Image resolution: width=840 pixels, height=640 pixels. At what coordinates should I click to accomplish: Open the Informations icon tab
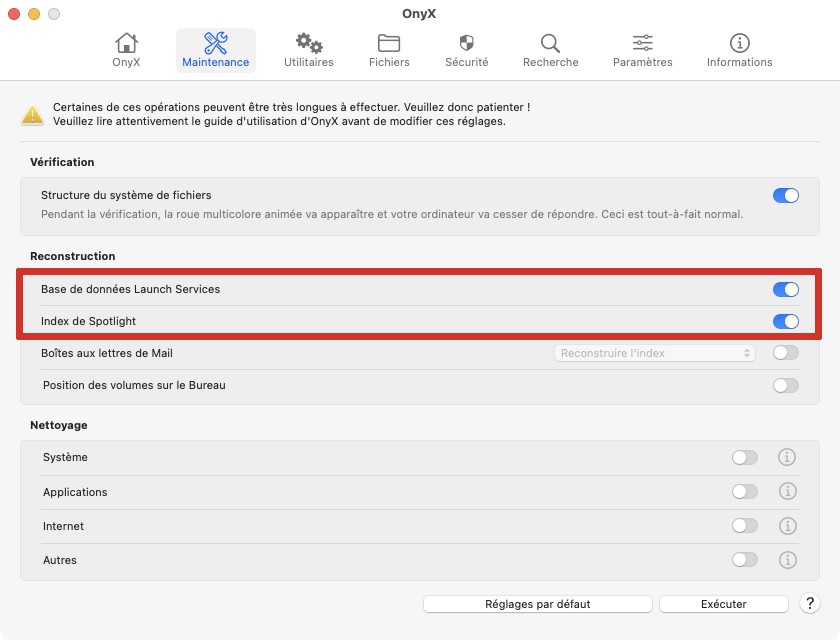click(739, 43)
